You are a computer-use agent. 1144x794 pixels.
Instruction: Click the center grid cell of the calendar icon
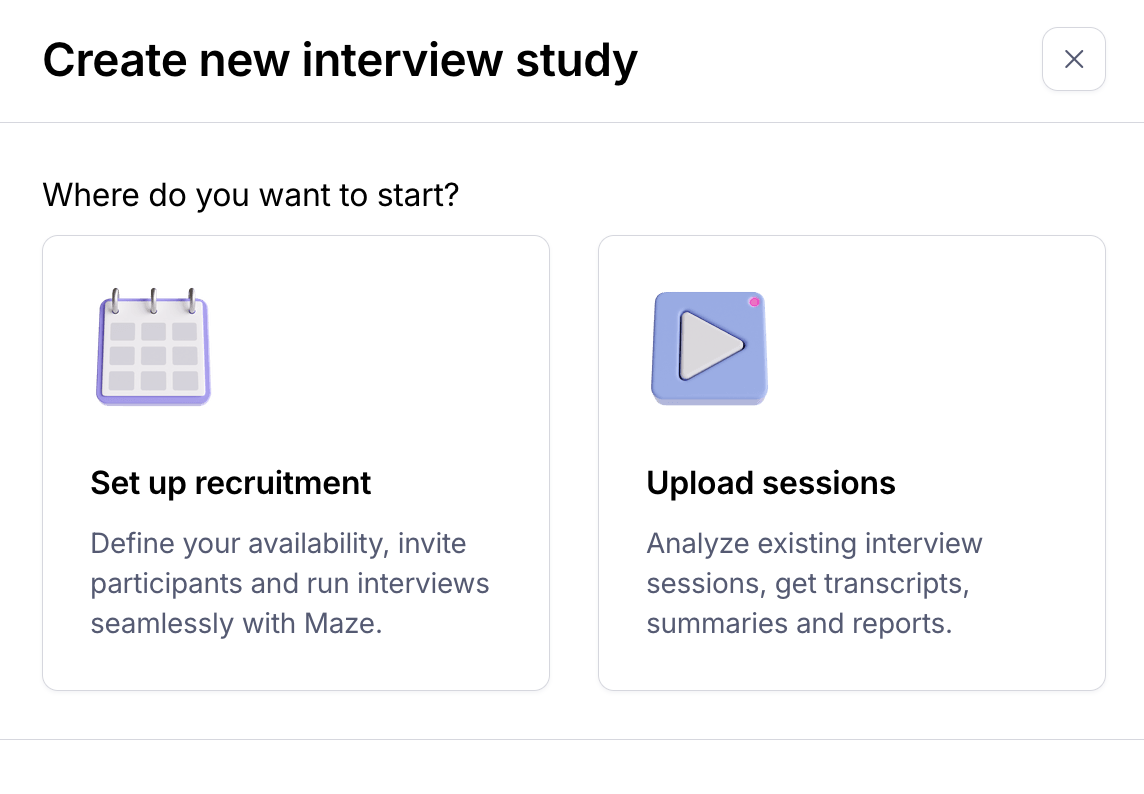[x=153, y=355]
